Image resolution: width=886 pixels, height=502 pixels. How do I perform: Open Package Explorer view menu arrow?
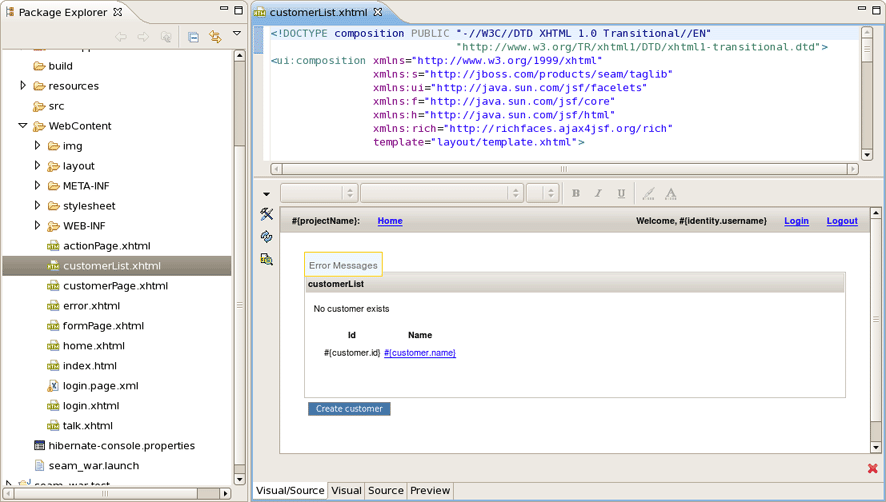pyautogui.click(x=237, y=35)
